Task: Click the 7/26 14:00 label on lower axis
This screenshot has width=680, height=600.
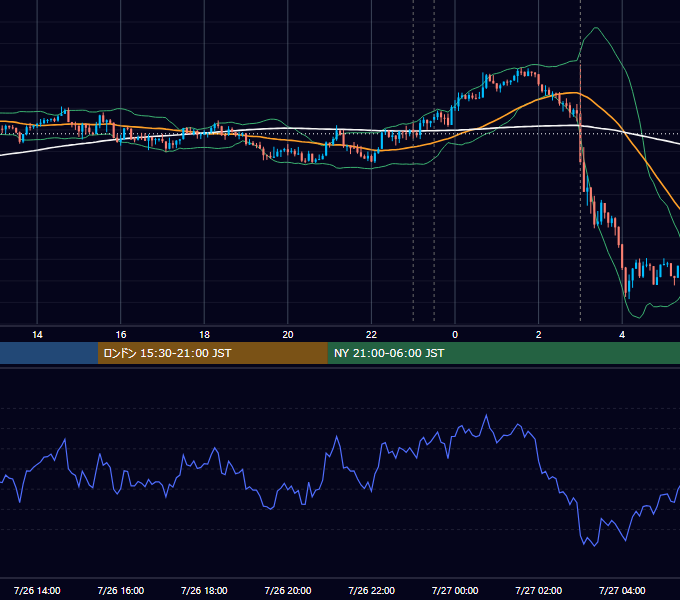Action: pyautogui.click(x=37, y=590)
